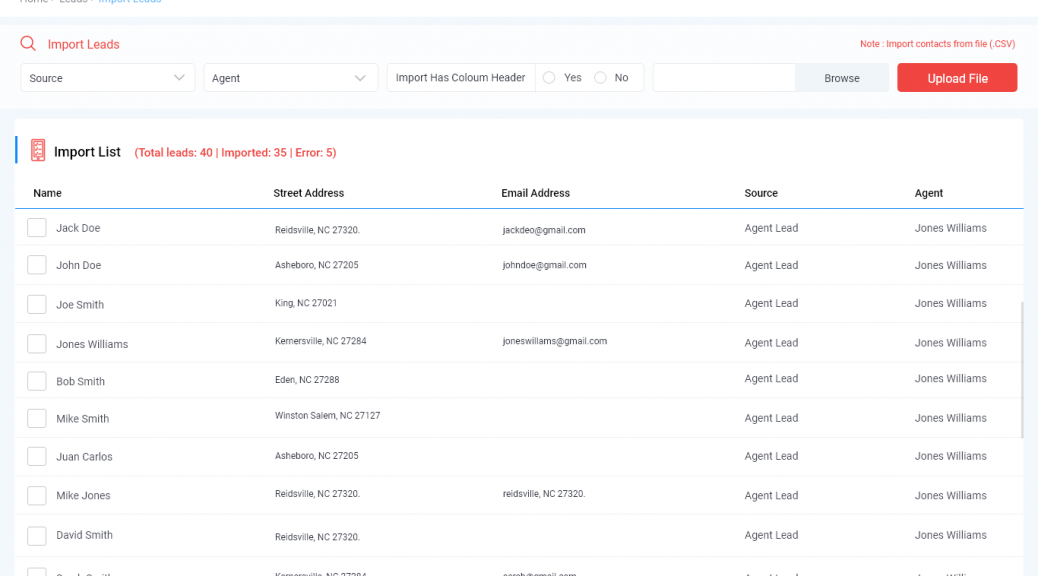Click the email joneswillams@gmail.com
Image resolution: width=1038 pixels, height=576 pixels.
pos(555,341)
